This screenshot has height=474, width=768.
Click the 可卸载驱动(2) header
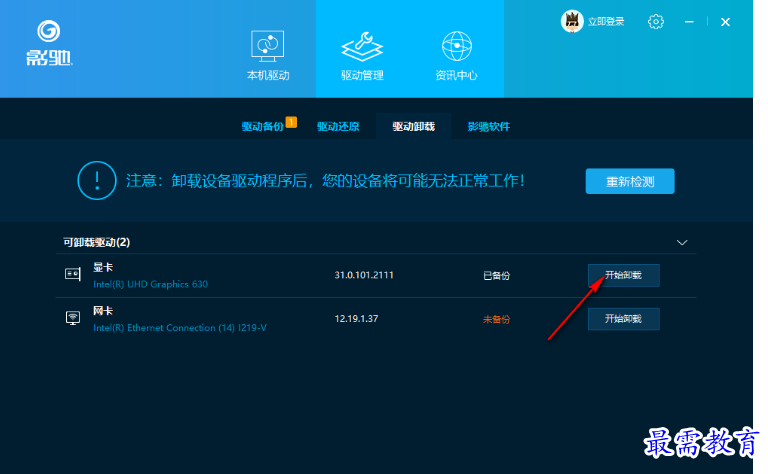(x=96, y=242)
